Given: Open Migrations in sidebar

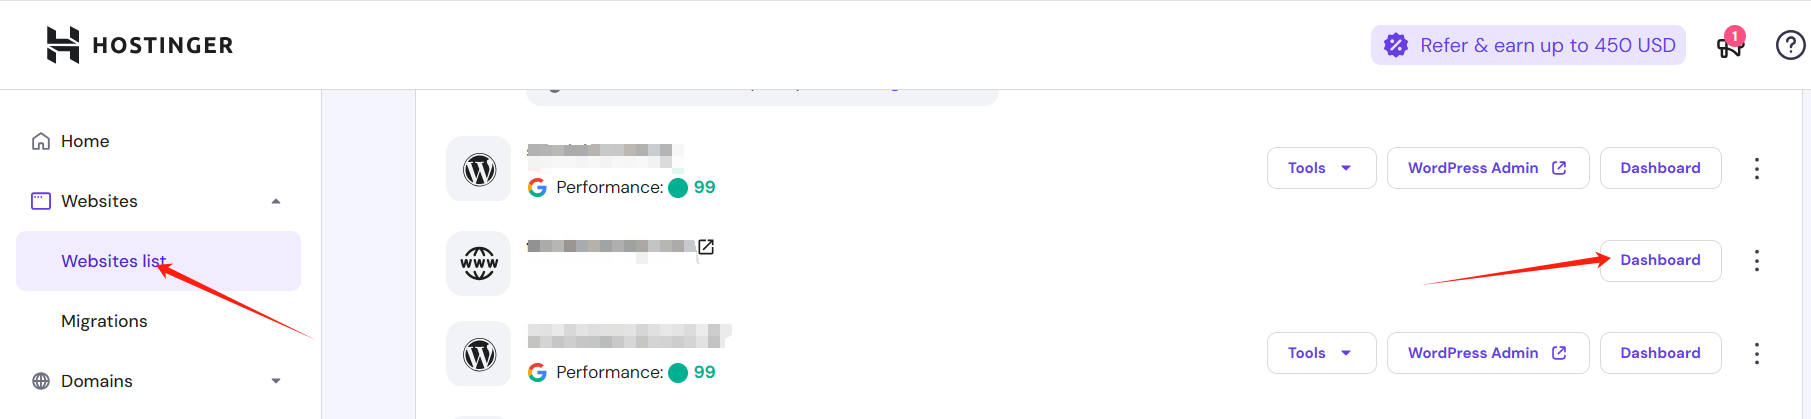Looking at the screenshot, I should click(x=104, y=321).
